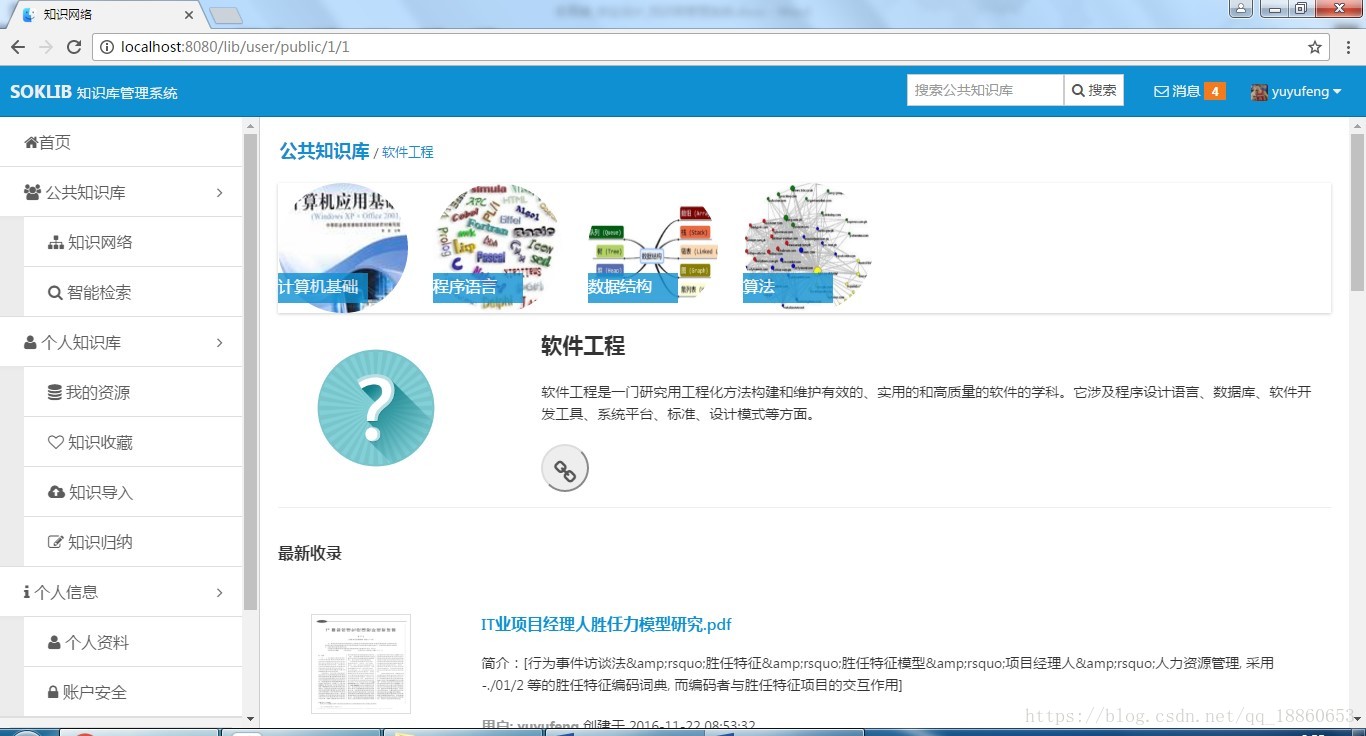Open 知识导入 menu item
The image size is (1366, 736).
[x=133, y=492]
